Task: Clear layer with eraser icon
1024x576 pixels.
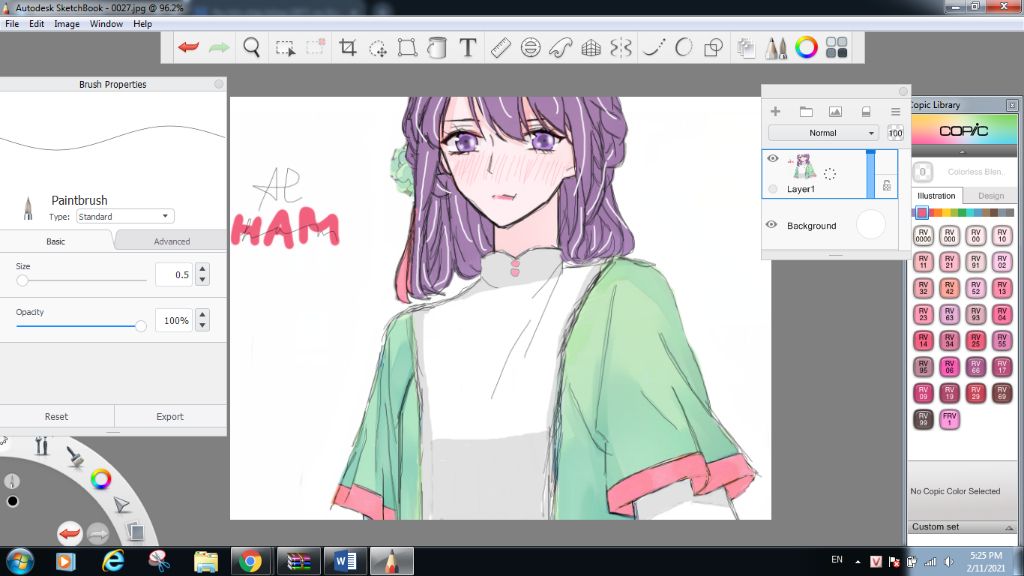Action: pos(866,112)
